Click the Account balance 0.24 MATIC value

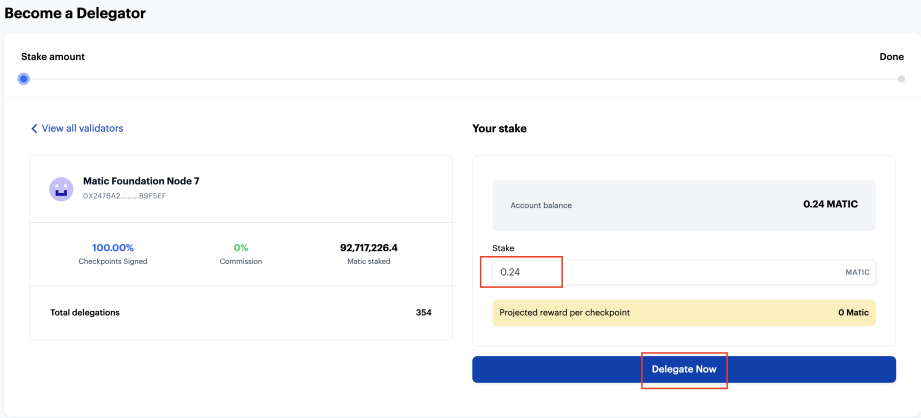831,204
